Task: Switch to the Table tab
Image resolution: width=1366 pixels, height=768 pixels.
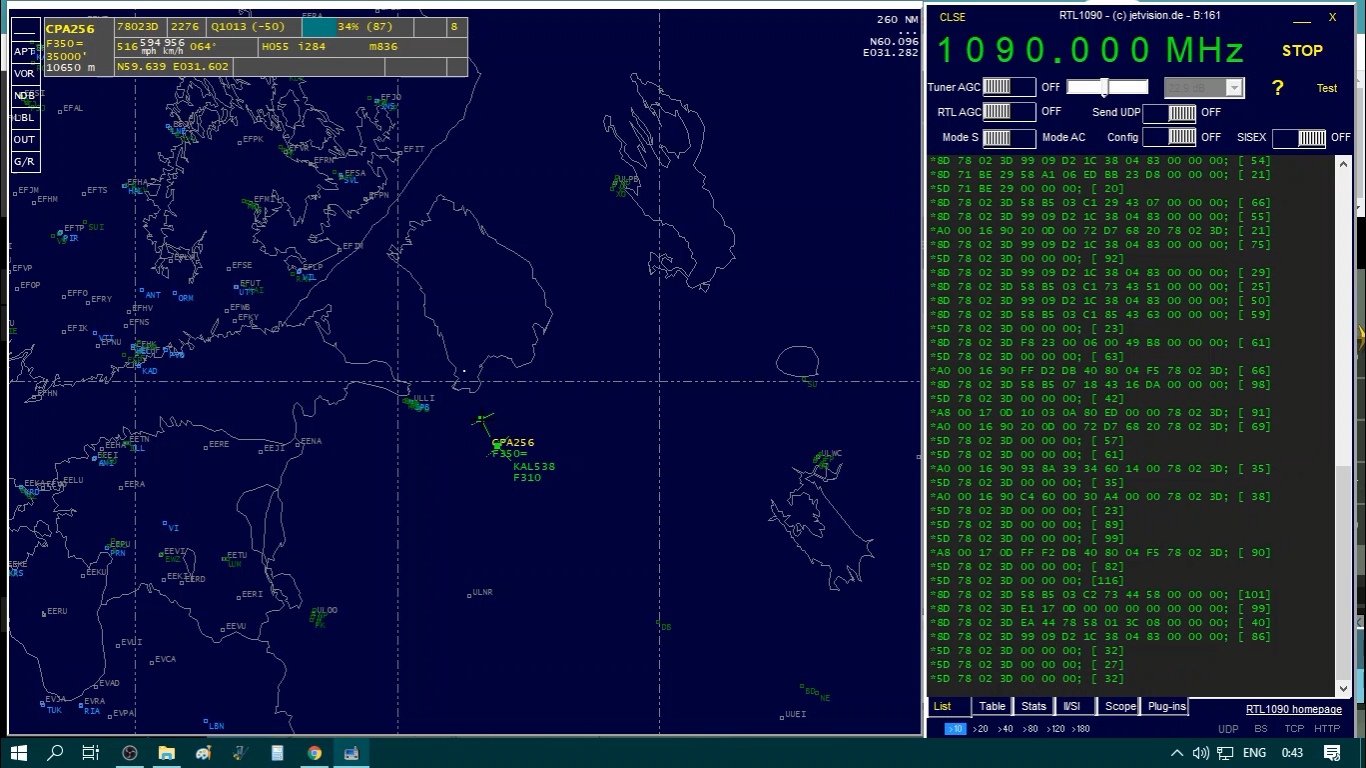Action: pyautogui.click(x=992, y=706)
